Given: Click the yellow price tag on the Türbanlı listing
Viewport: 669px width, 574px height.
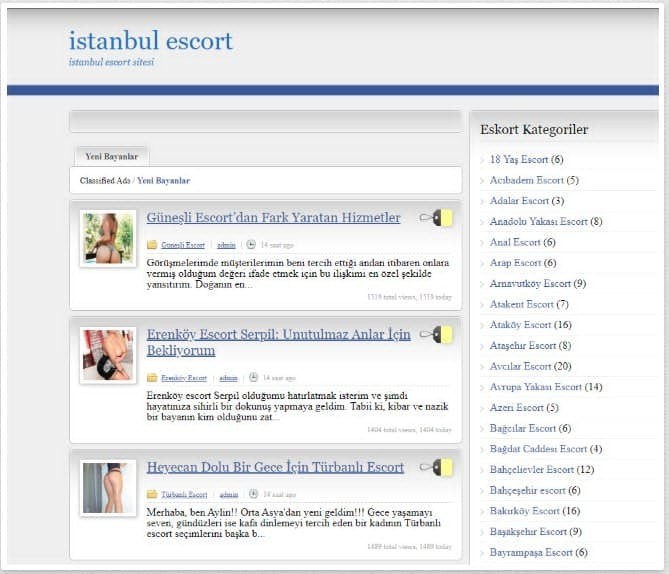Looking at the screenshot, I should click(436, 467).
